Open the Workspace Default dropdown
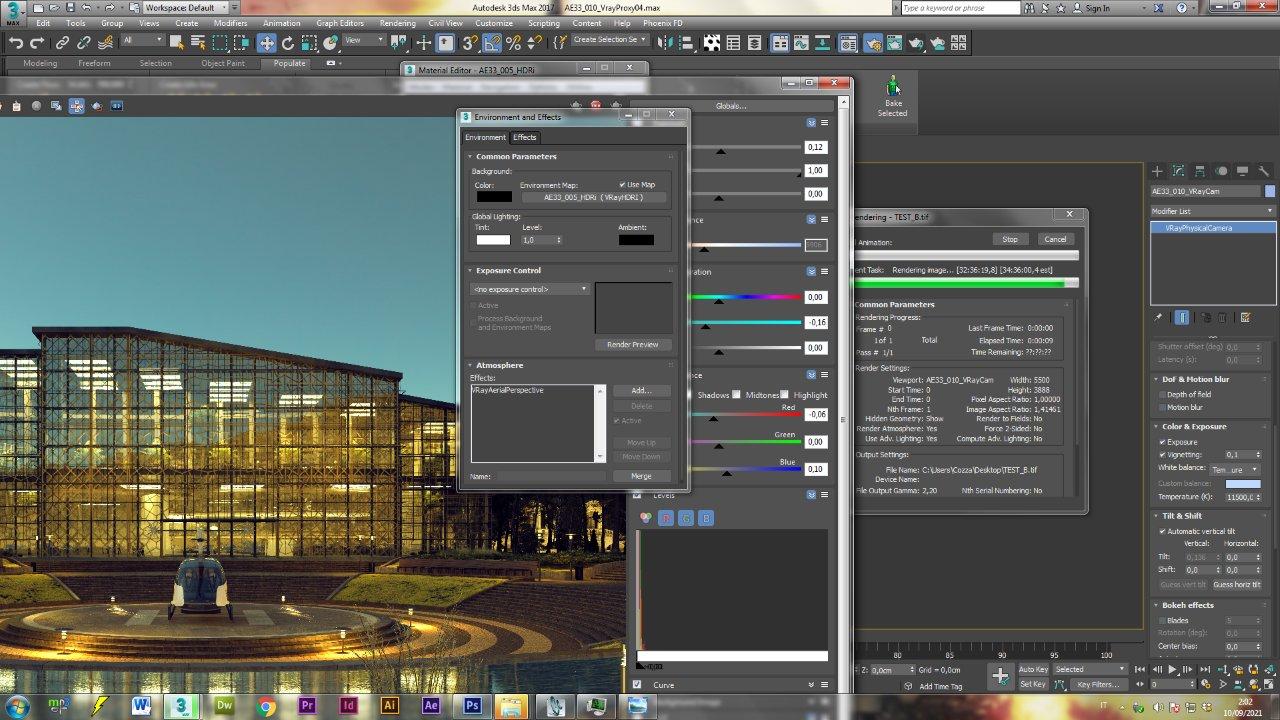Viewport: 1280px width, 720px height. [x=184, y=8]
